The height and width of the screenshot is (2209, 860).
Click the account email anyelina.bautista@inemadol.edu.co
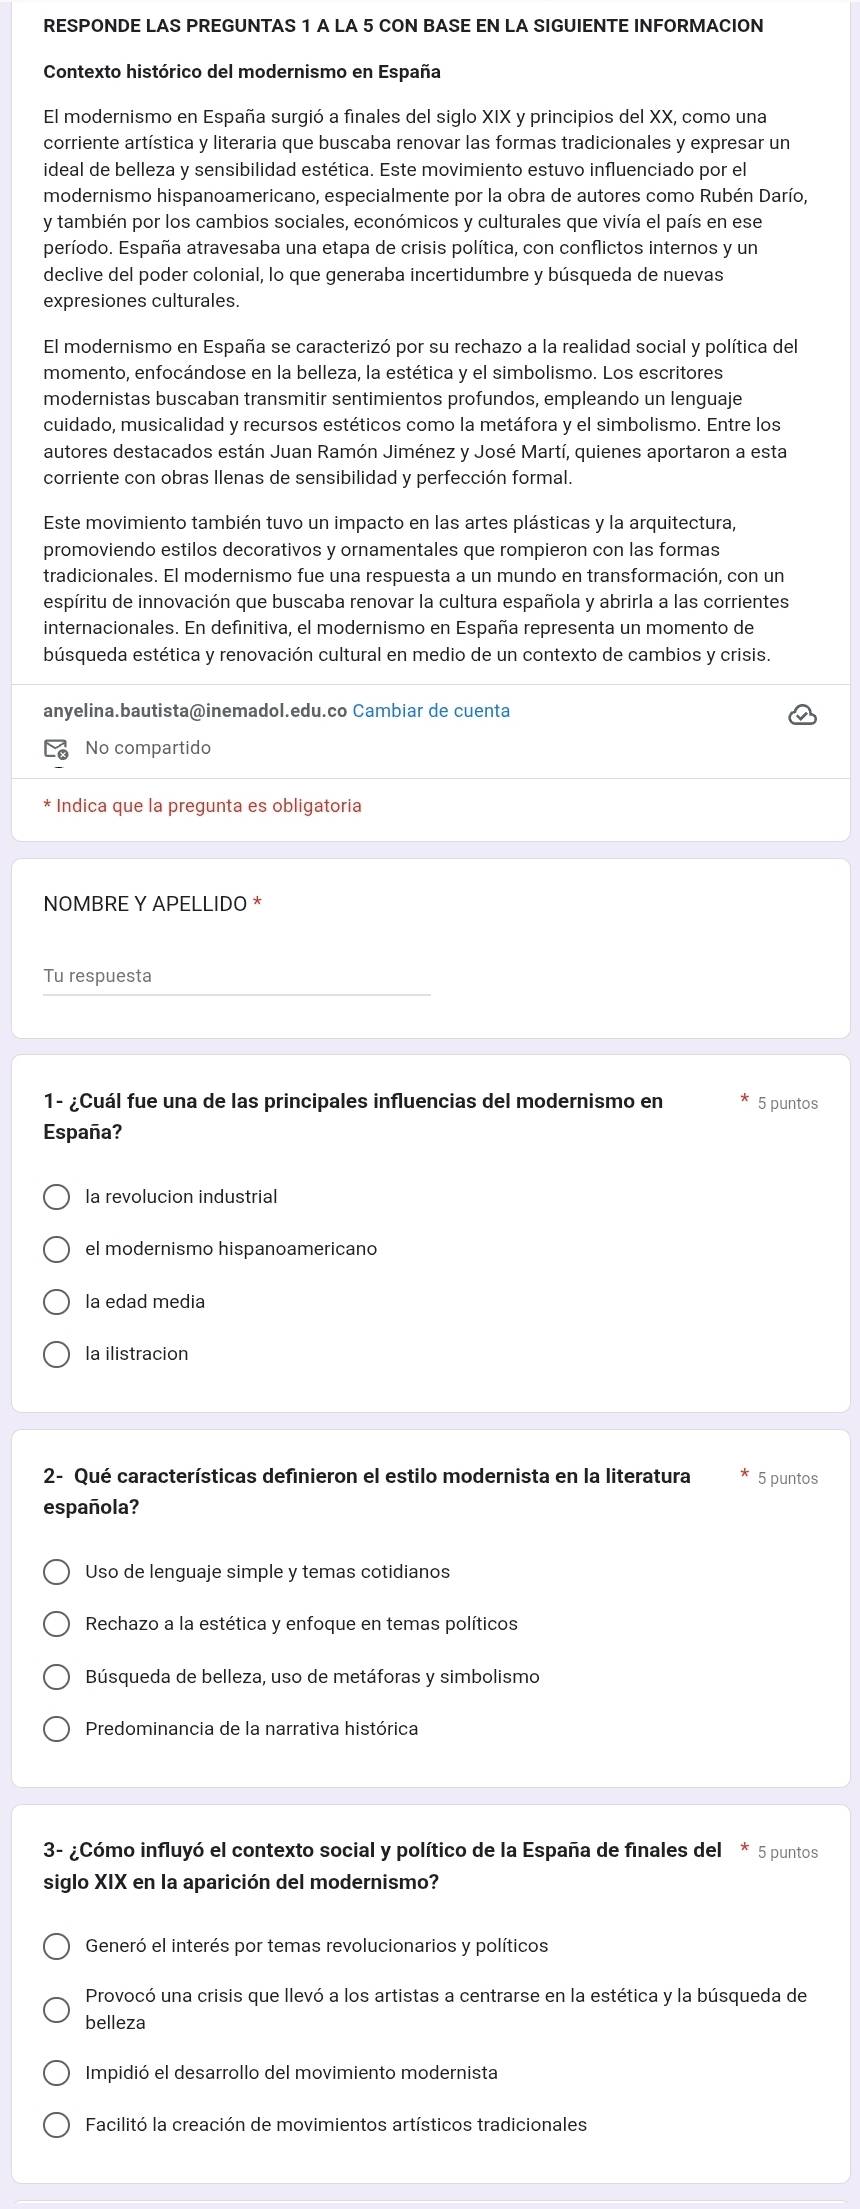click(x=195, y=711)
